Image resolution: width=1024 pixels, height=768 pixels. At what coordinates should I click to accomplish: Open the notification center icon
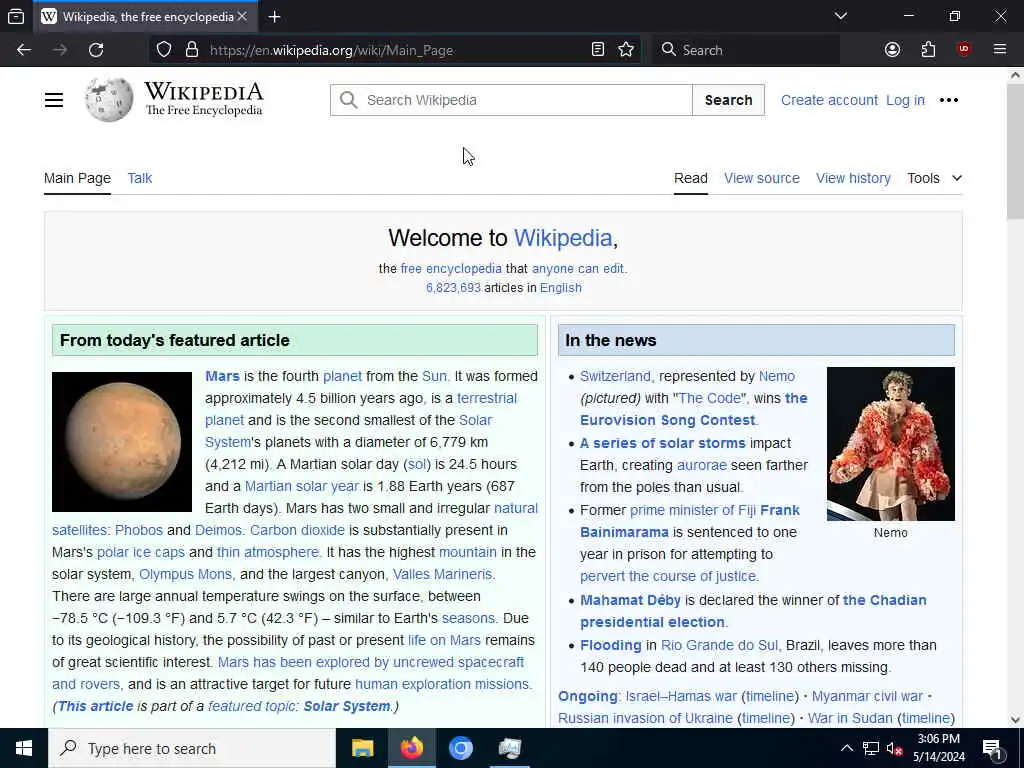[992, 749]
